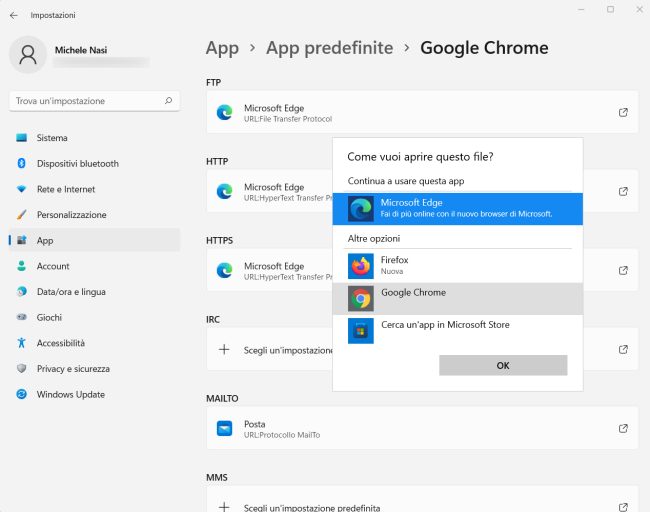Viewport: 650px width, 512px height.
Task: Click the Microsoft Edge icon in dialog
Action: 361,209
